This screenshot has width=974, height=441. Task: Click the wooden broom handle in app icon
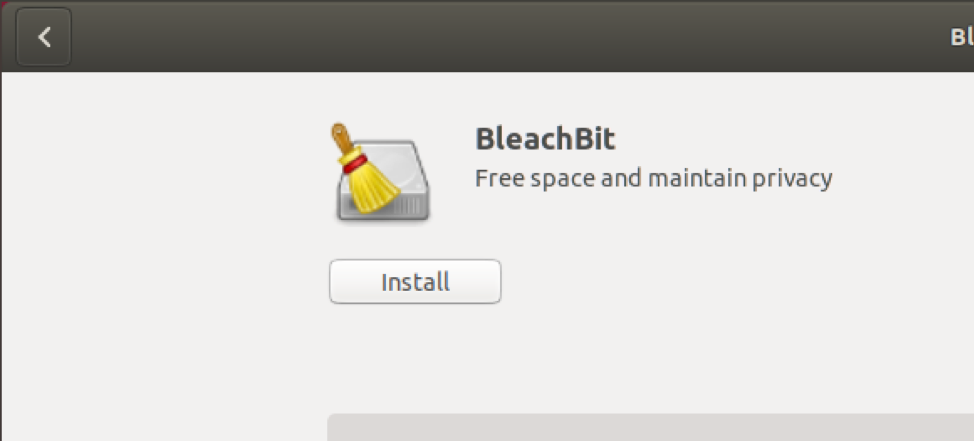tap(342, 138)
